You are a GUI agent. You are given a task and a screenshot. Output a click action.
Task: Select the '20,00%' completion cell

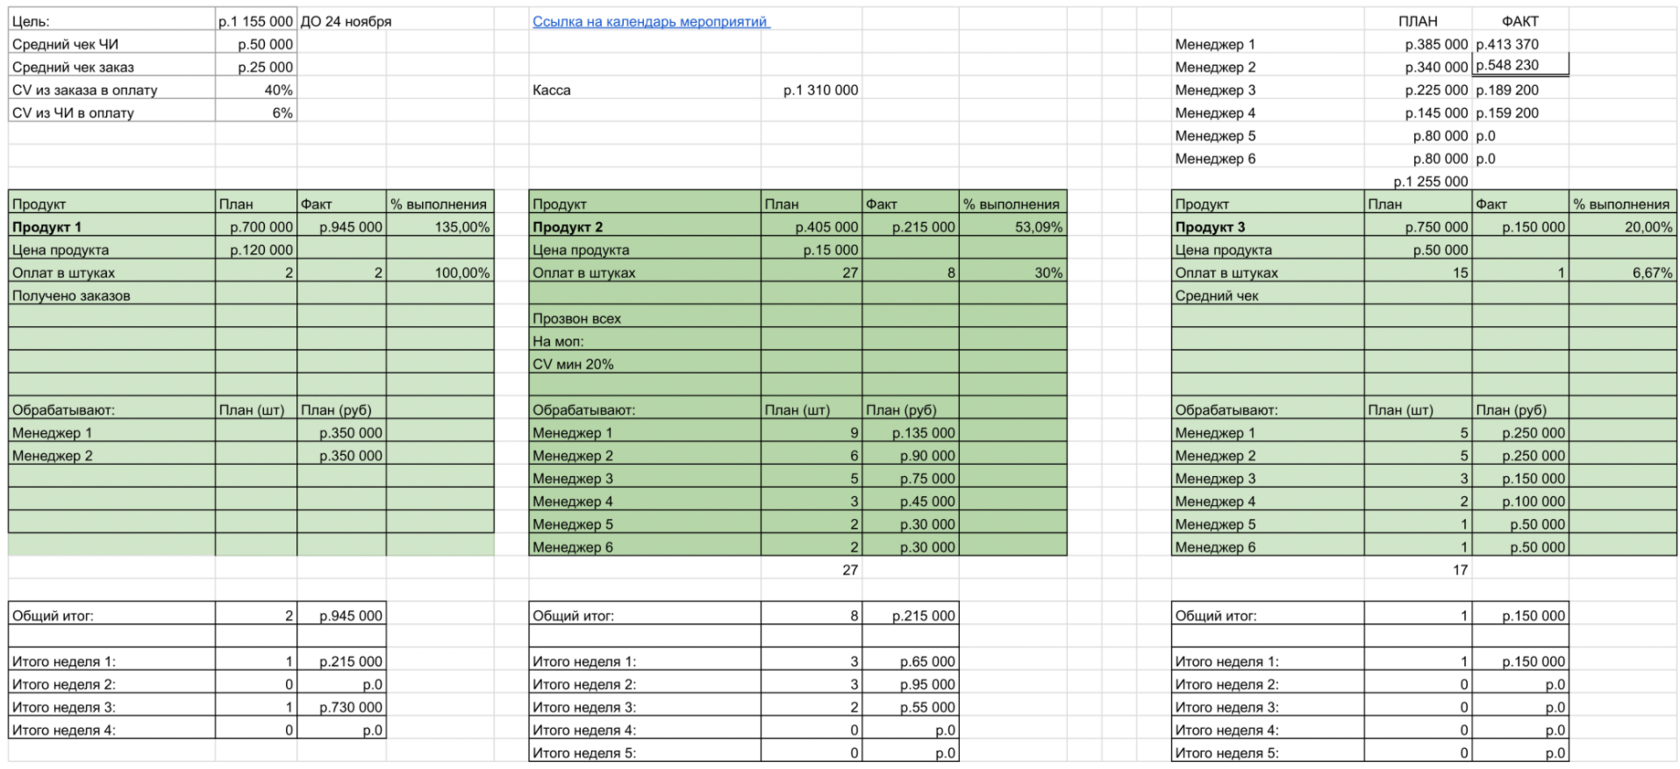point(1622,227)
